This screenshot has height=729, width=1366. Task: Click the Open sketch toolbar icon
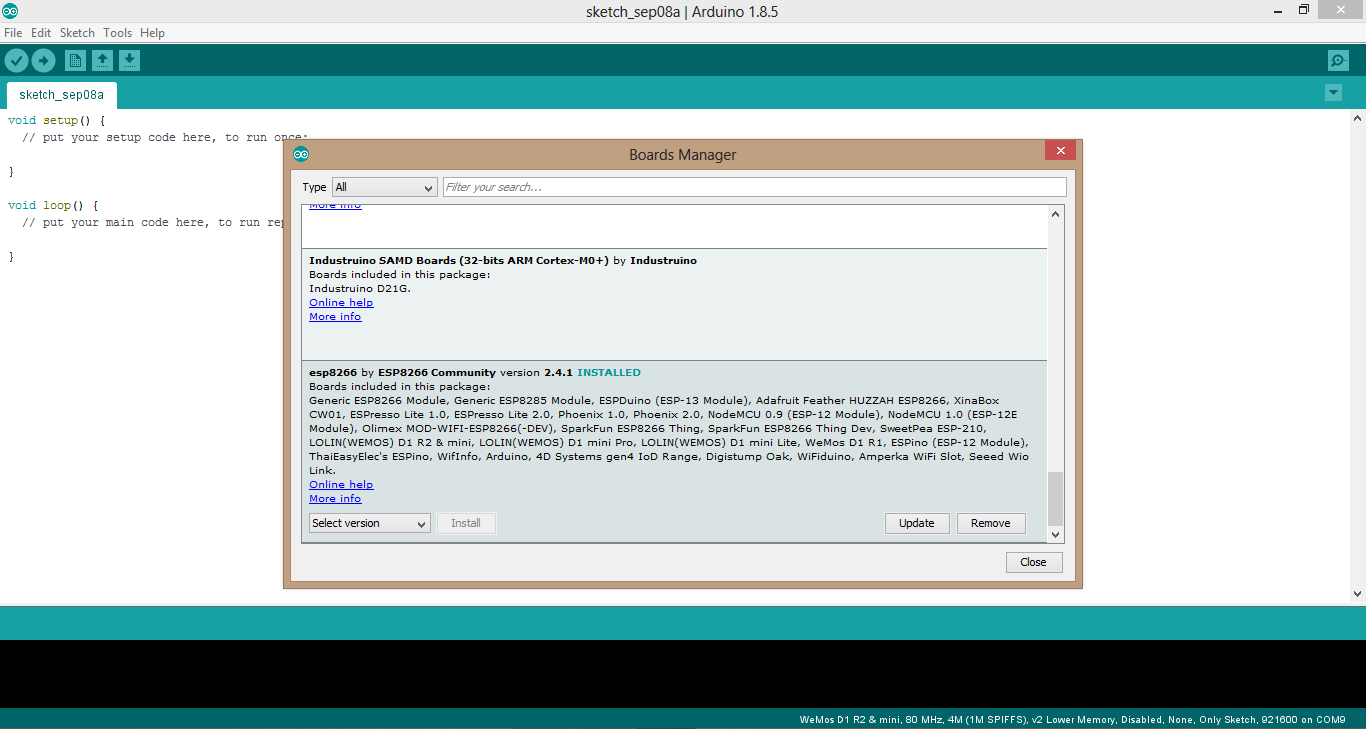click(x=102, y=60)
